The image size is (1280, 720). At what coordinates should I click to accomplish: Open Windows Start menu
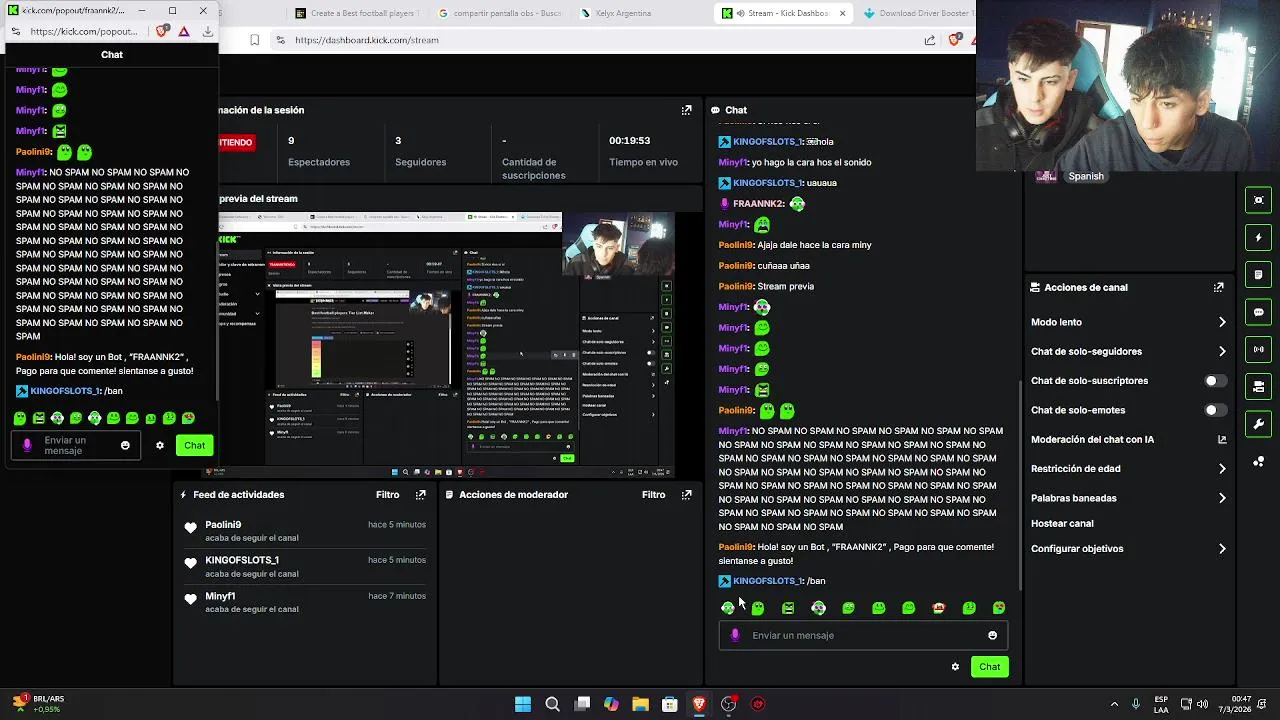(x=523, y=704)
